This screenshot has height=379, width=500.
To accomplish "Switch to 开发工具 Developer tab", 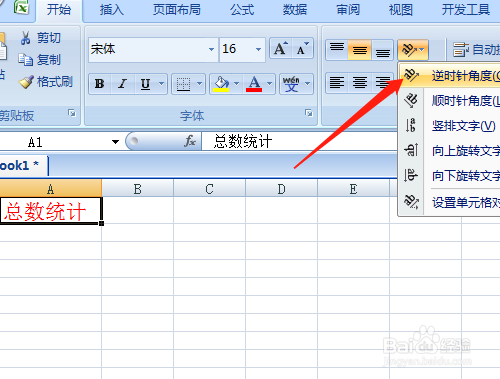I will (x=466, y=10).
